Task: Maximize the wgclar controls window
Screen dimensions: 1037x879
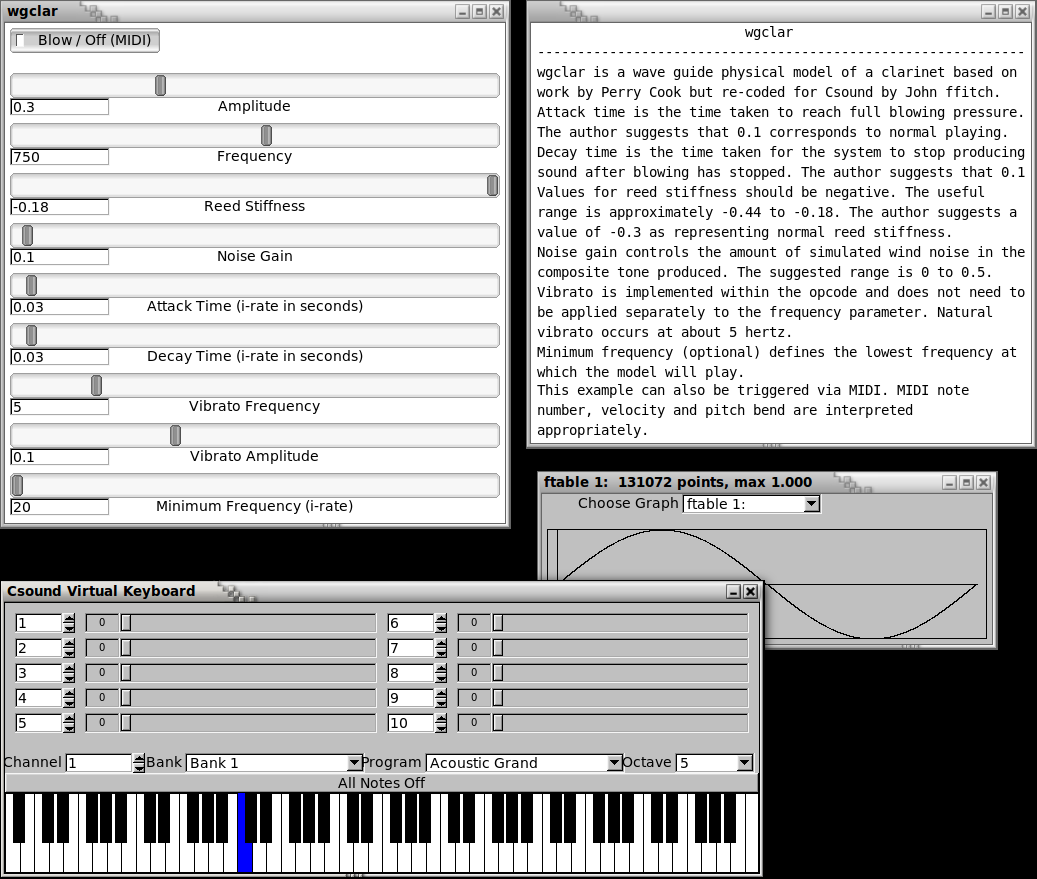Action: pyautogui.click(x=480, y=11)
